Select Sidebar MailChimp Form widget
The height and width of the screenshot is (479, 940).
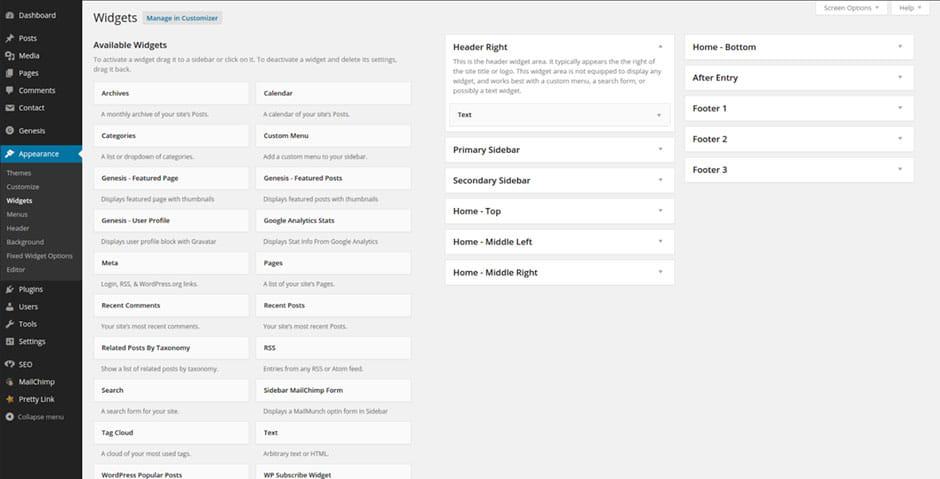pyautogui.click(x=333, y=390)
